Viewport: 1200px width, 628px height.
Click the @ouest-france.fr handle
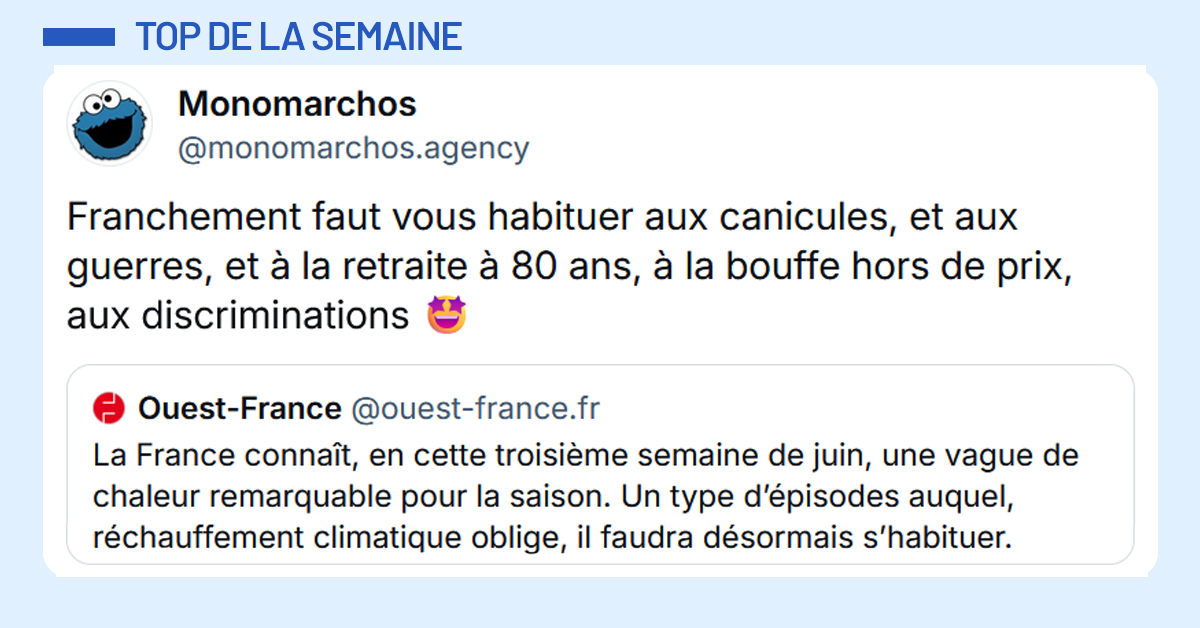coord(476,409)
